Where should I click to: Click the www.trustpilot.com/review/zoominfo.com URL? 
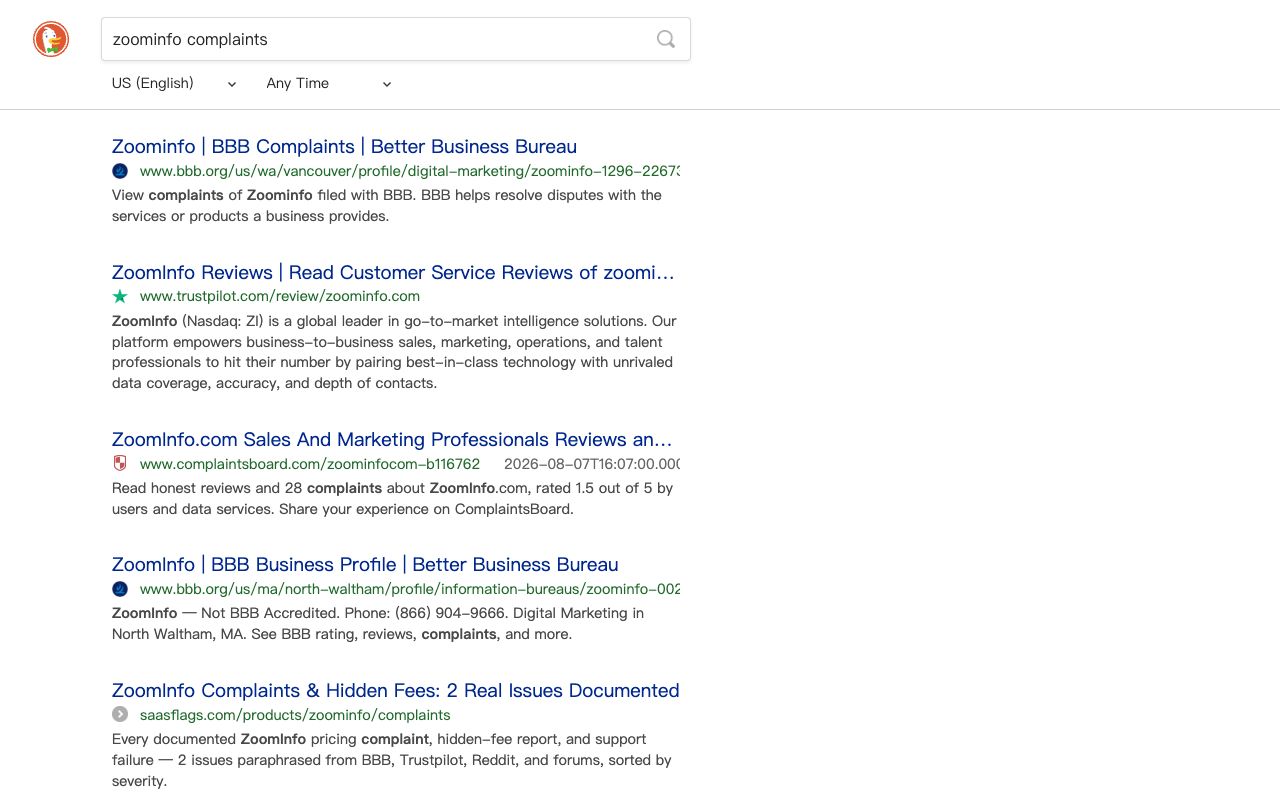tap(280, 296)
